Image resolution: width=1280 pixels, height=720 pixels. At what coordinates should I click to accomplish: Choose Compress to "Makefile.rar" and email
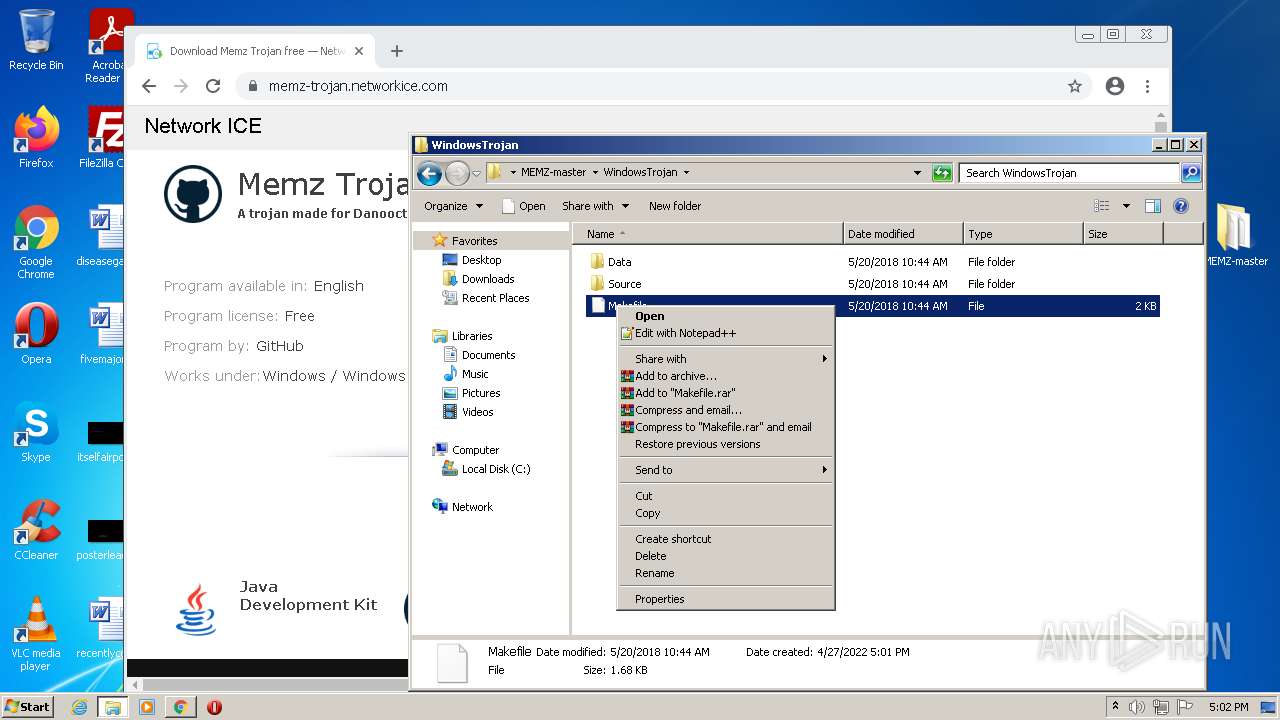click(726, 427)
